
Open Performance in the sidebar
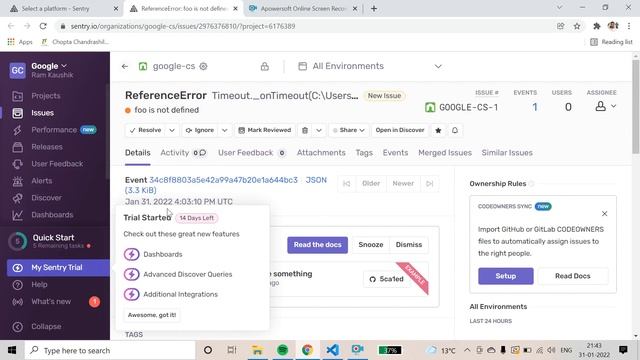click(54, 130)
